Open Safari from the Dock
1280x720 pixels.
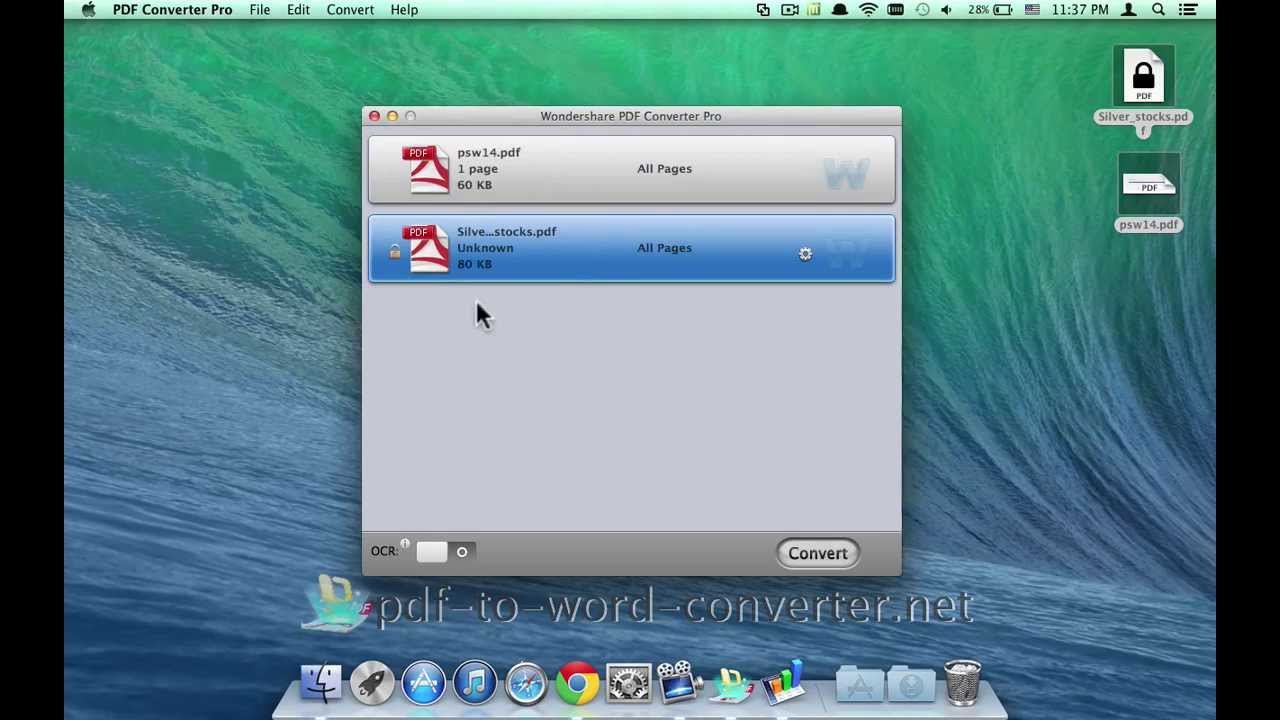526,684
